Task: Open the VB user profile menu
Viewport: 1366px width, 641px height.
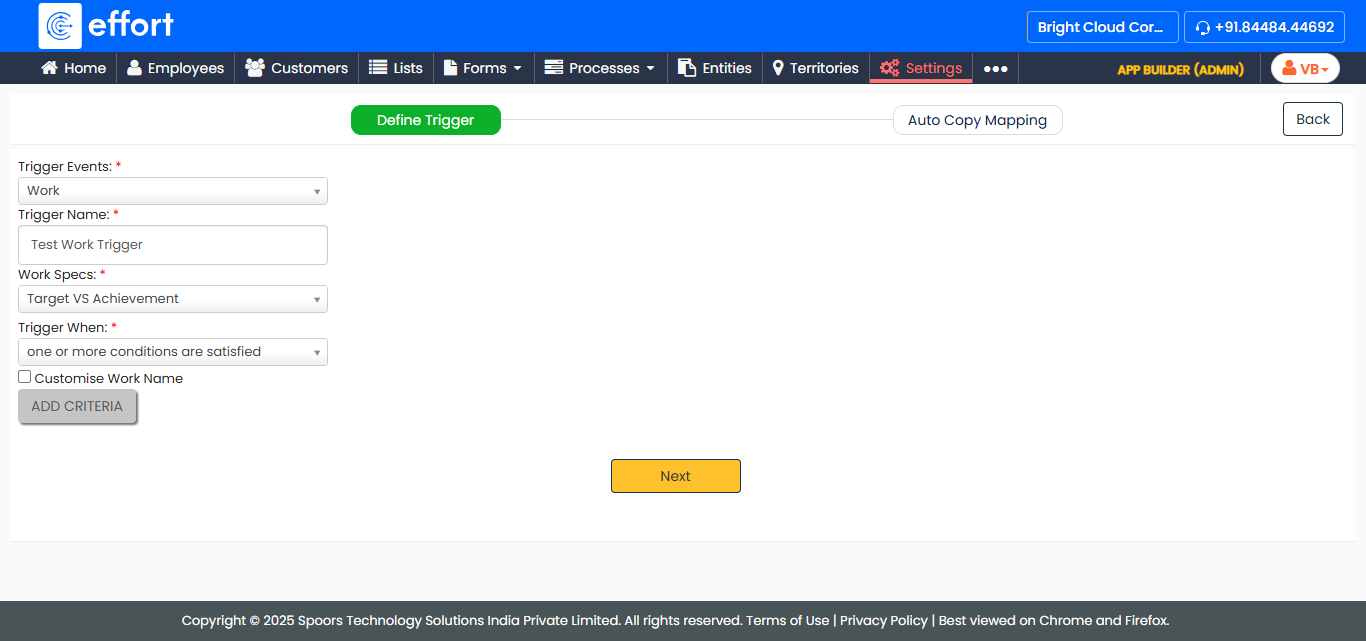Action: point(1305,69)
